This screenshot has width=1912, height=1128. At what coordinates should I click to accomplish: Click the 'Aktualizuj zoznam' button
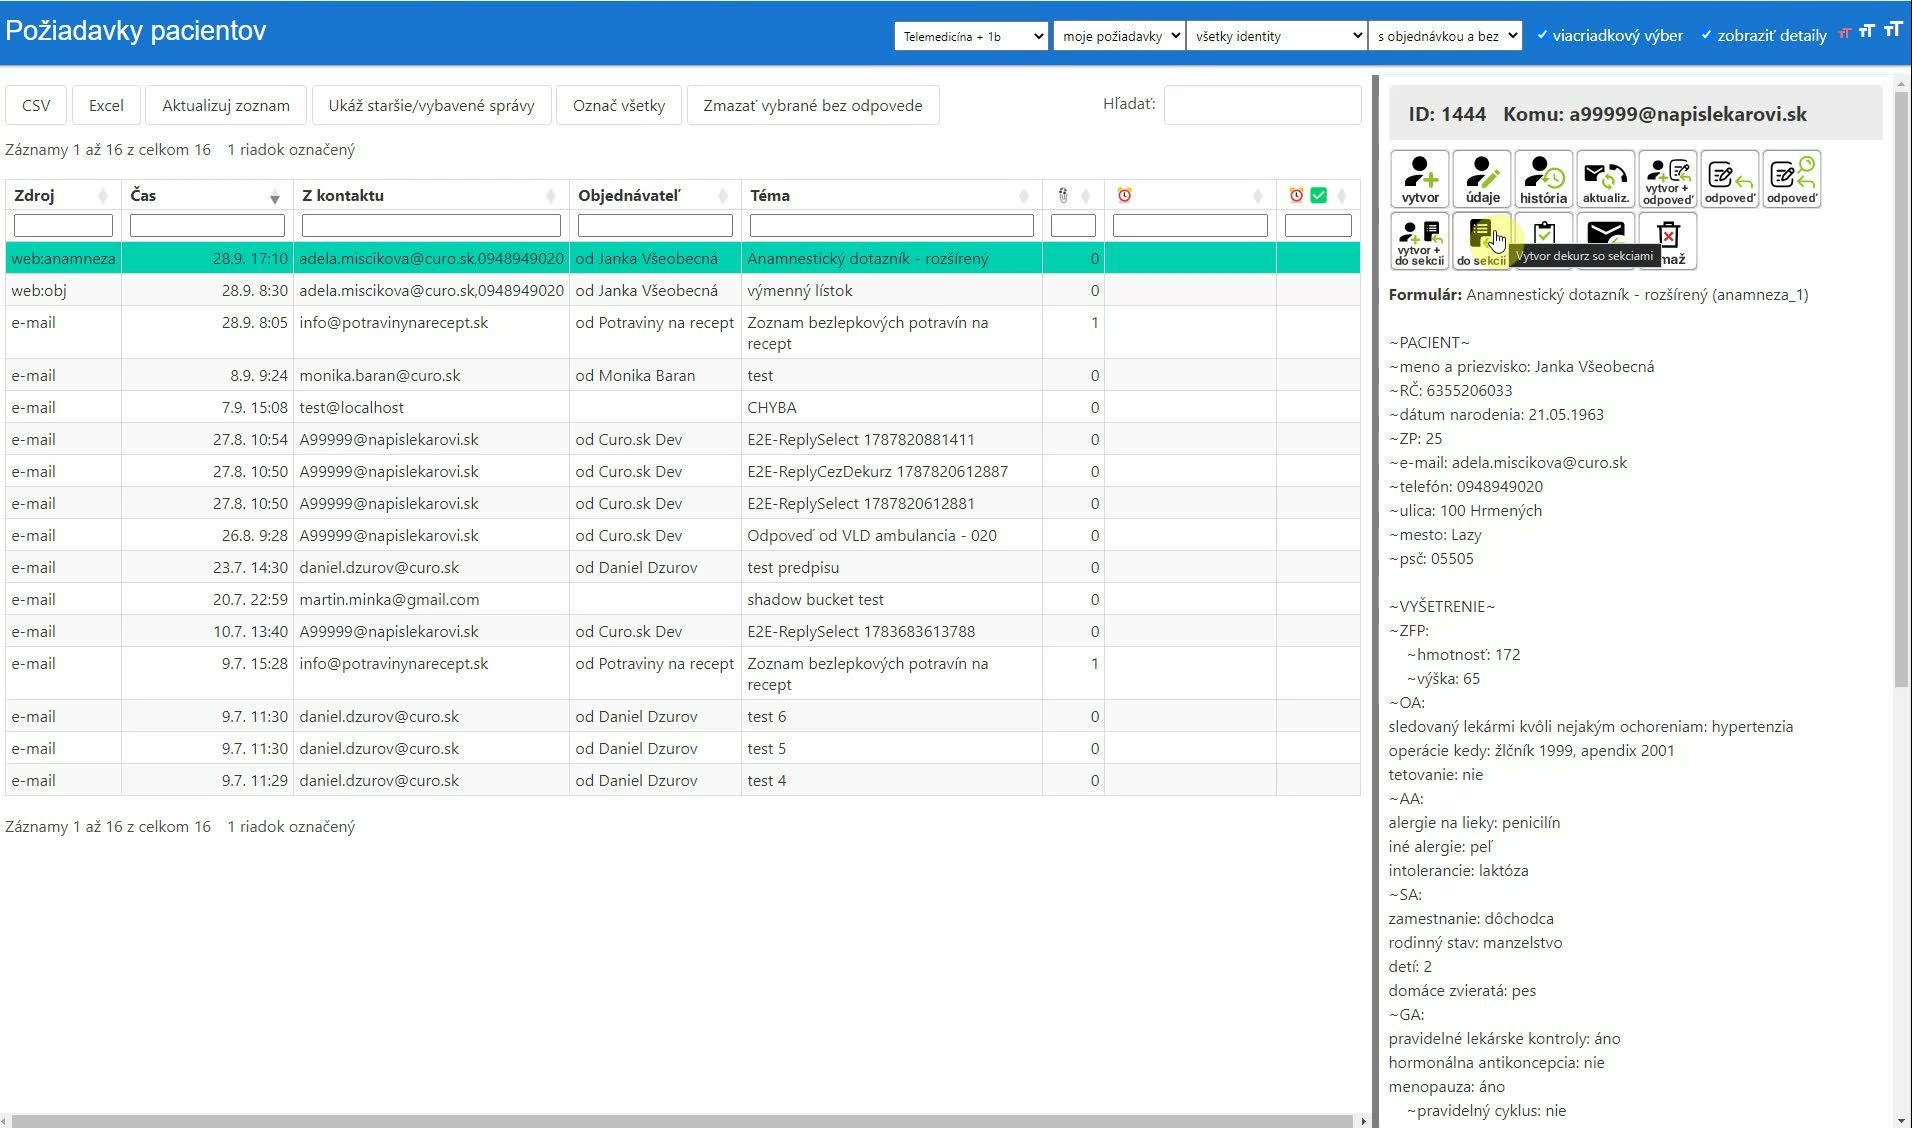point(226,105)
